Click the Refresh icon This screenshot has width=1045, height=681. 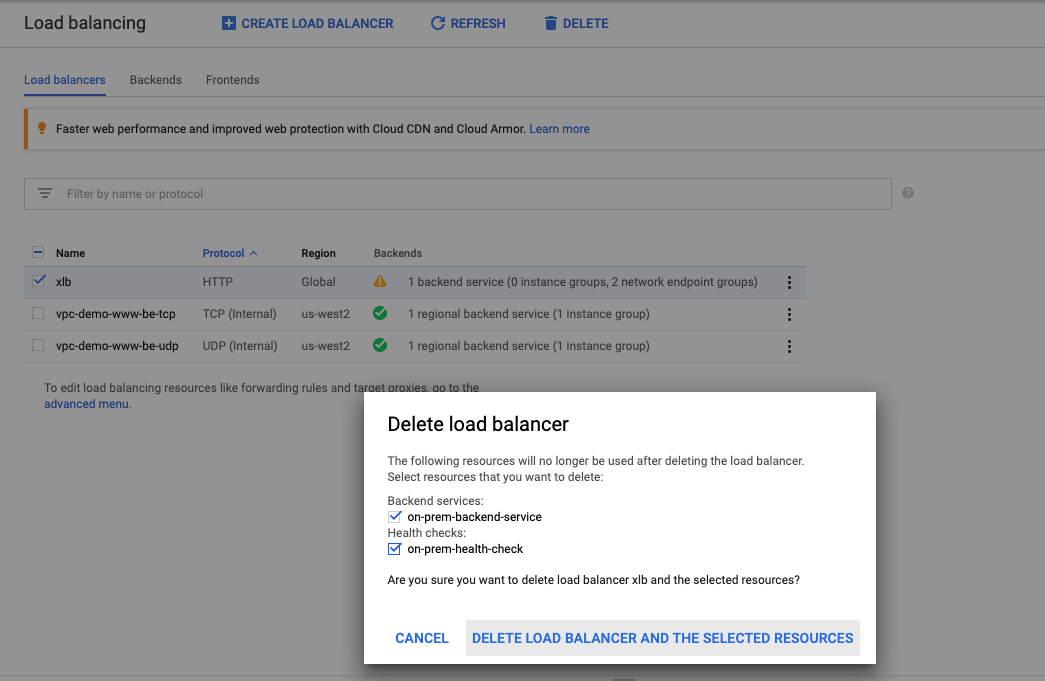pyautogui.click(x=437, y=23)
